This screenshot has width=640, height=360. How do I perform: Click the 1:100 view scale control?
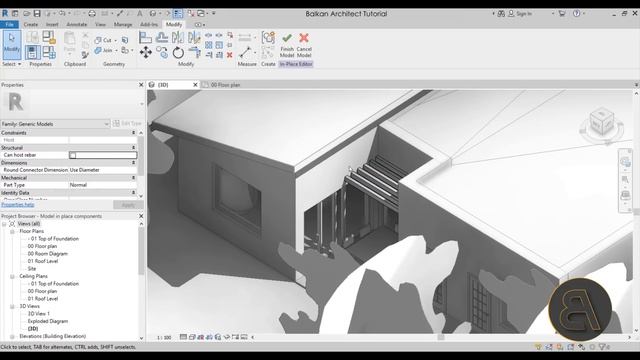point(164,338)
